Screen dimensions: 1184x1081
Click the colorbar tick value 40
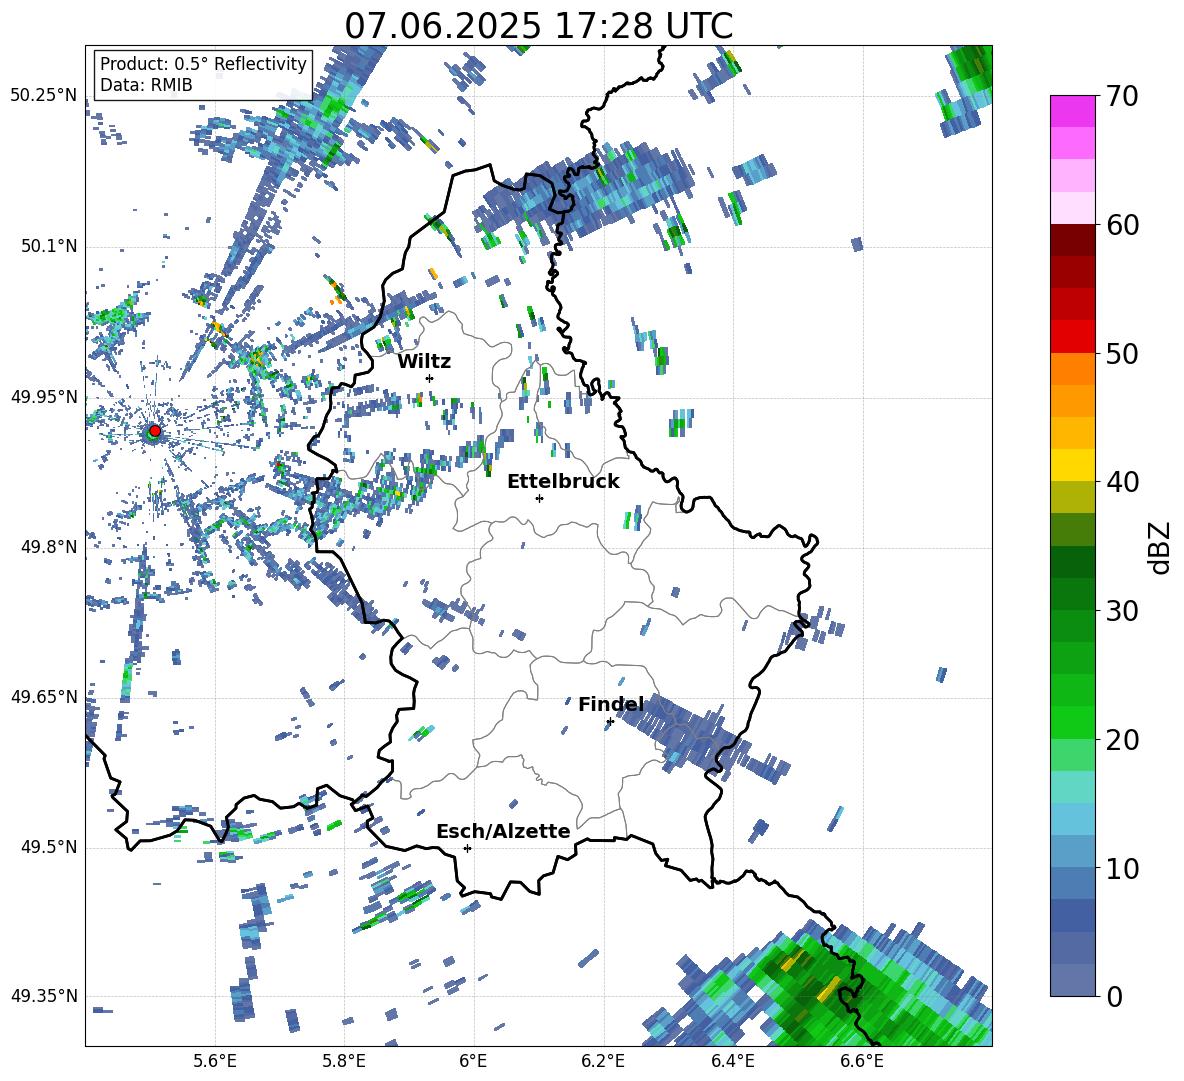(1123, 482)
